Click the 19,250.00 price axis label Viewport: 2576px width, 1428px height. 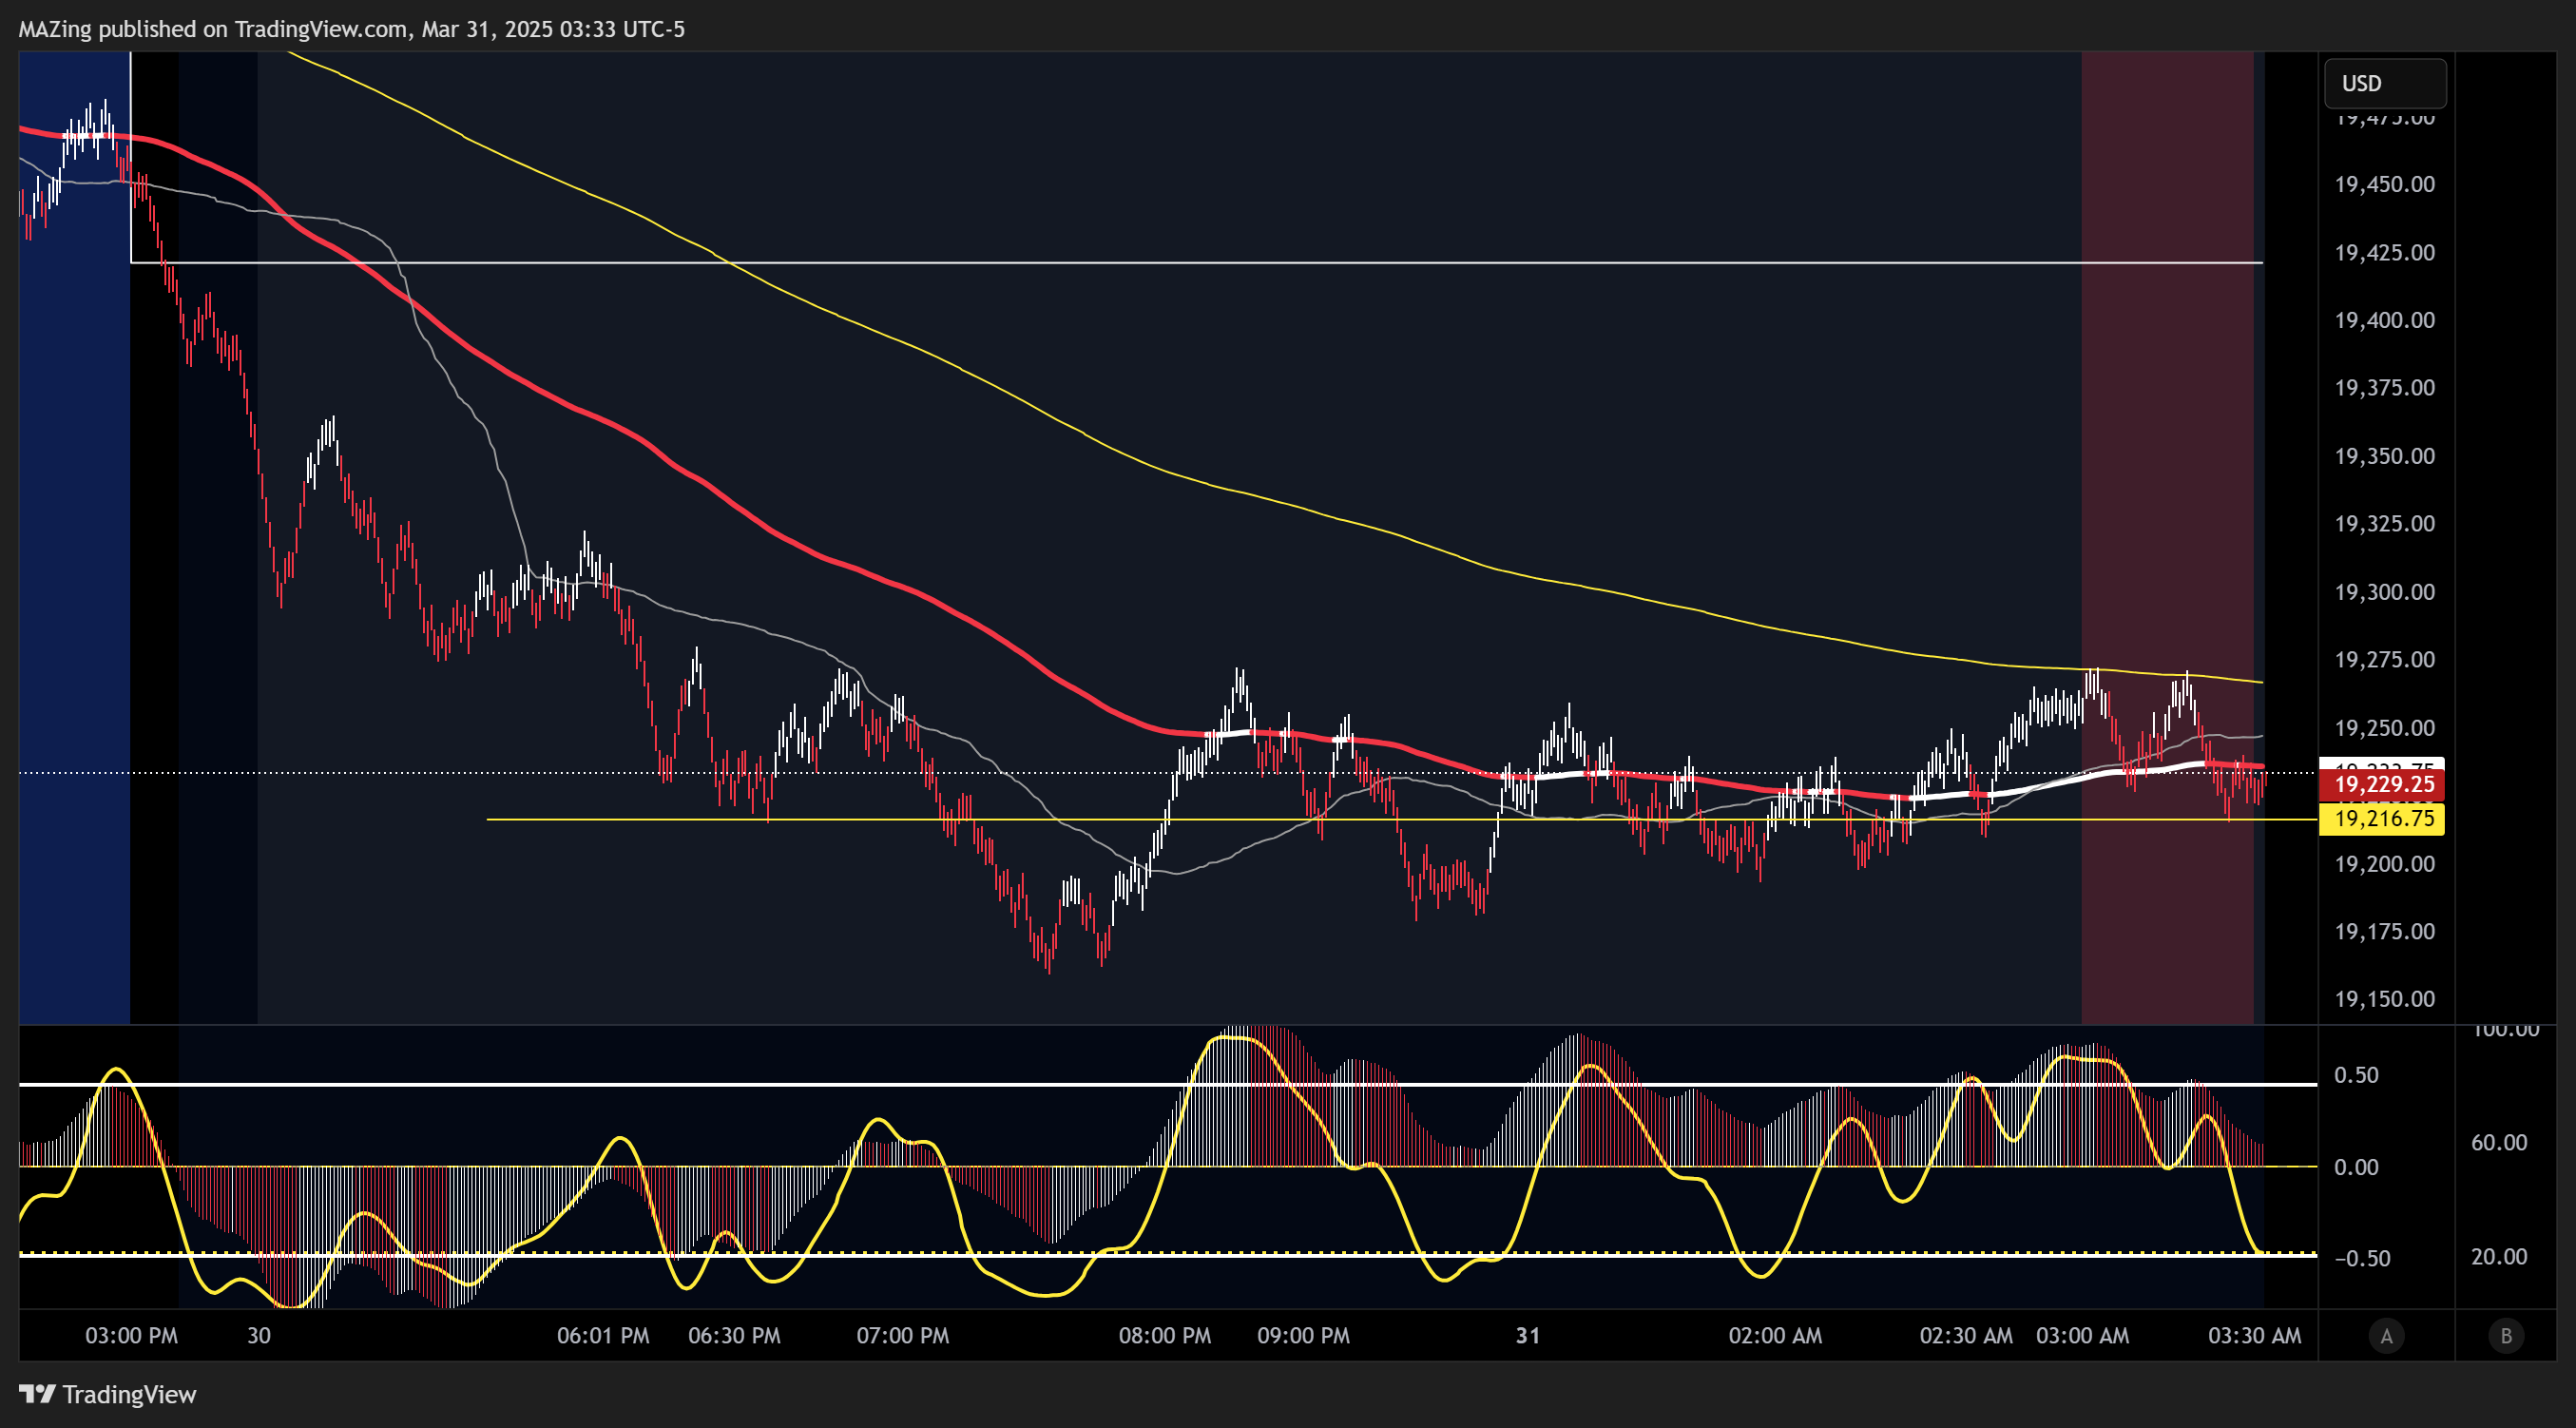pyautogui.click(x=2384, y=728)
